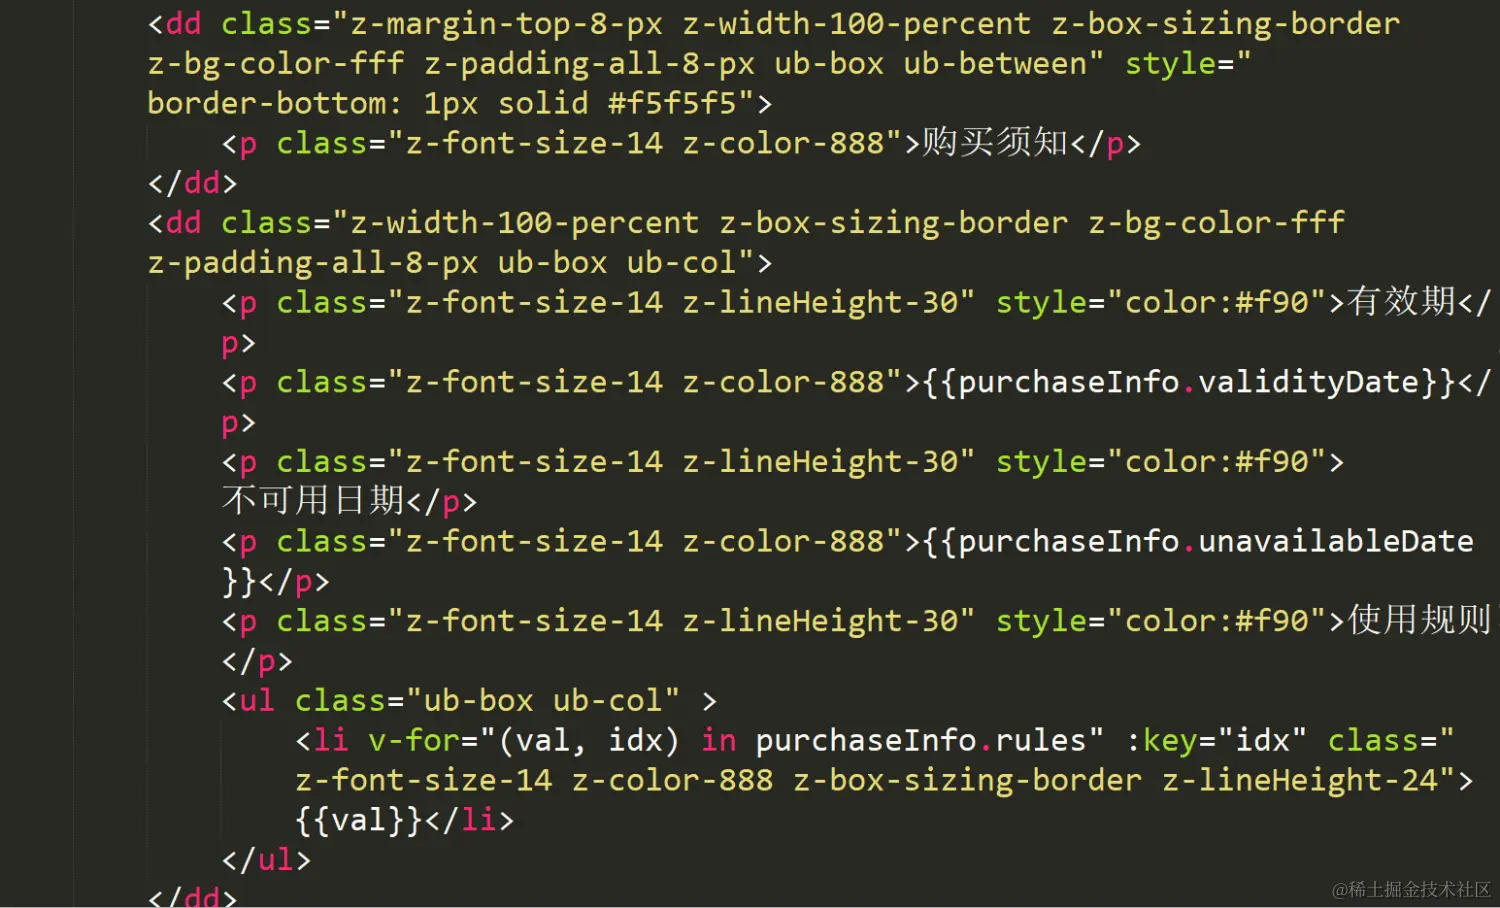Click the first closing </dd> tag

193,182
